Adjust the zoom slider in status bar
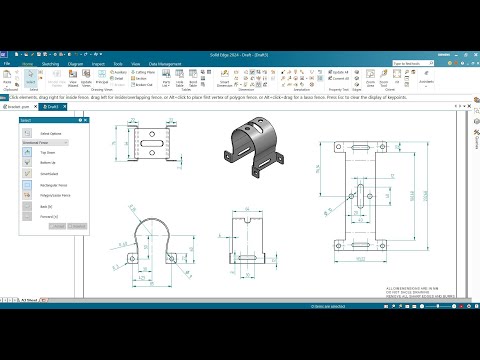The height and width of the screenshot is (360, 480). pos(438,306)
